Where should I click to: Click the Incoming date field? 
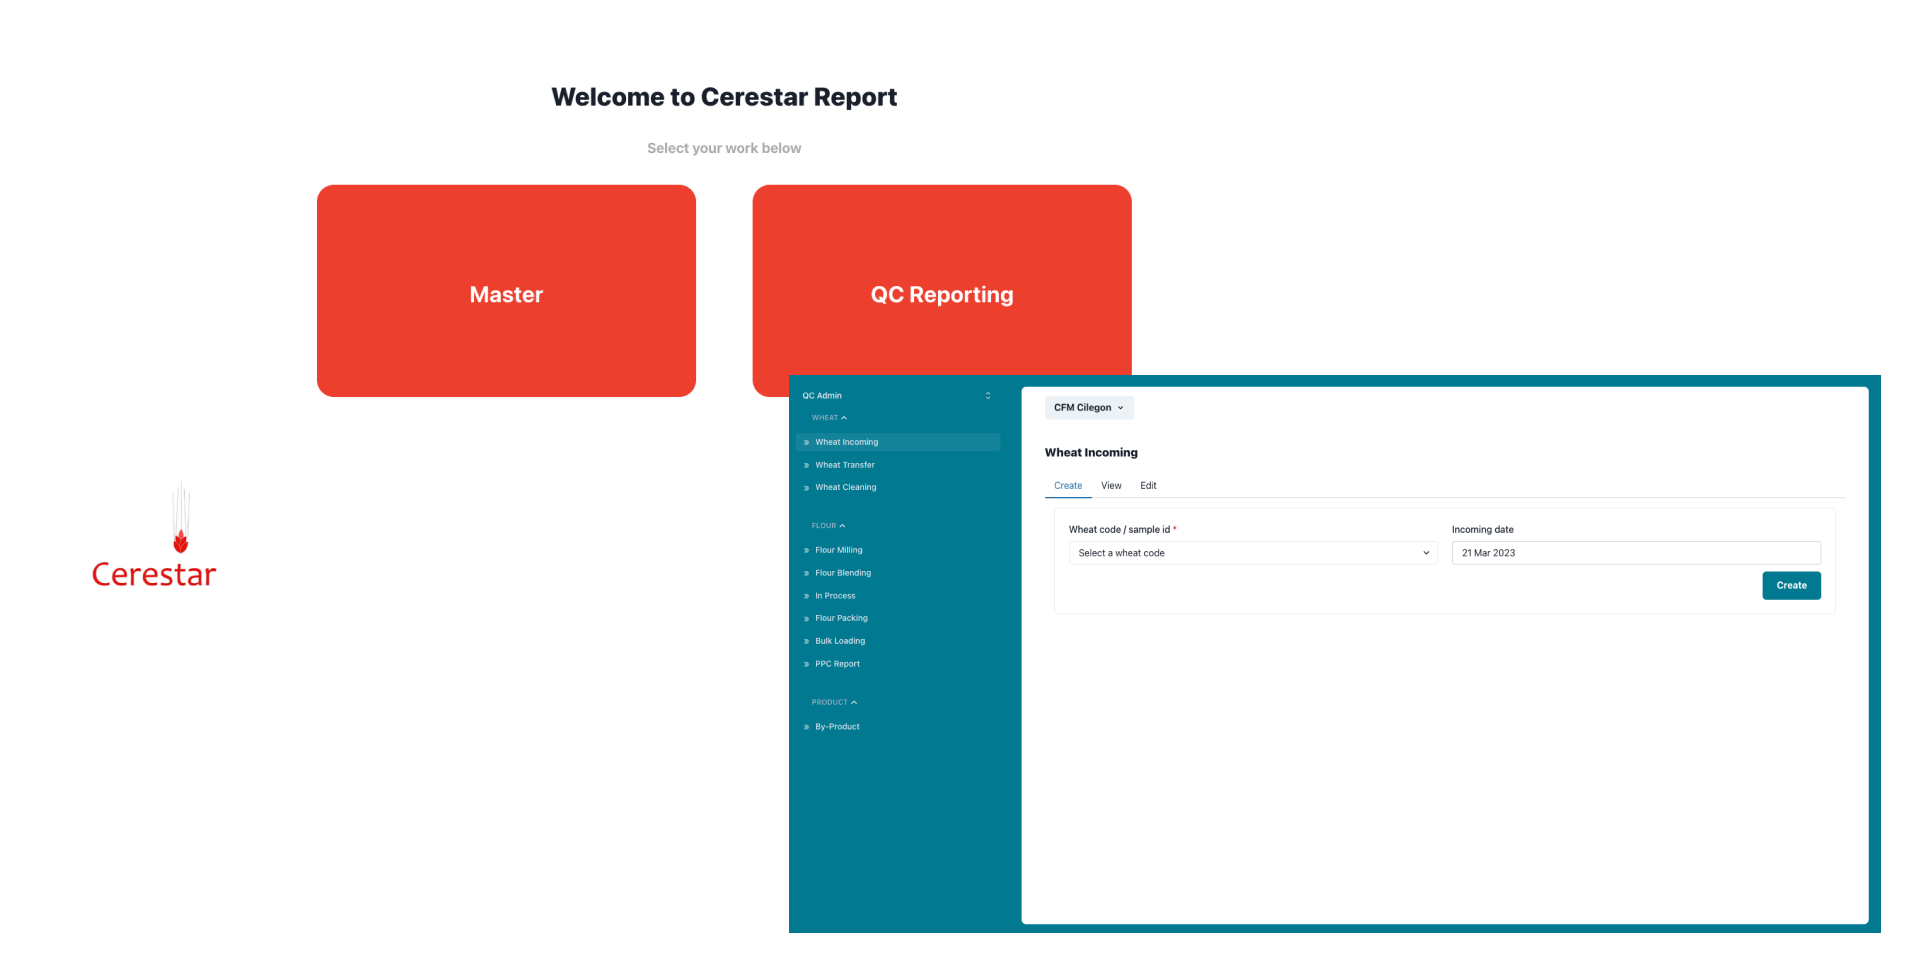point(1636,553)
